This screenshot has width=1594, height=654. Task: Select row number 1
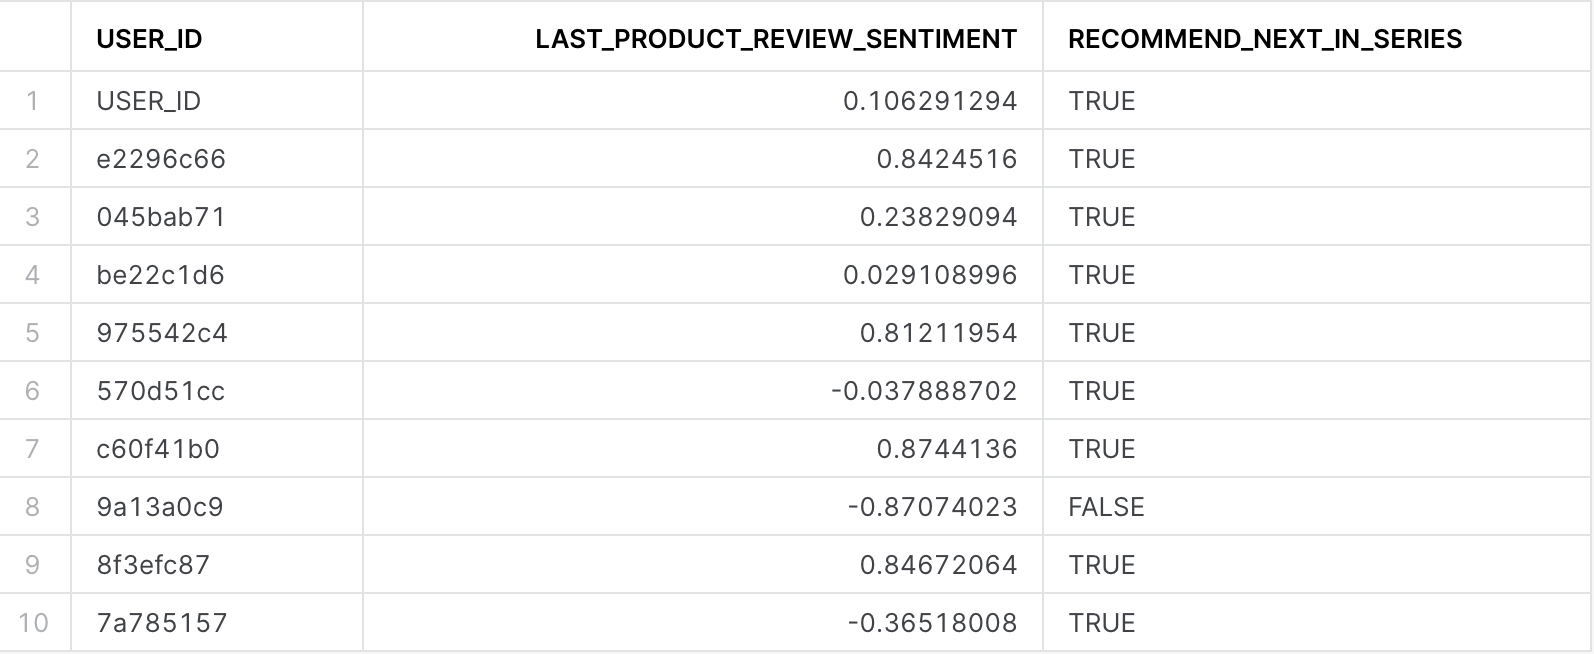click(x=35, y=101)
